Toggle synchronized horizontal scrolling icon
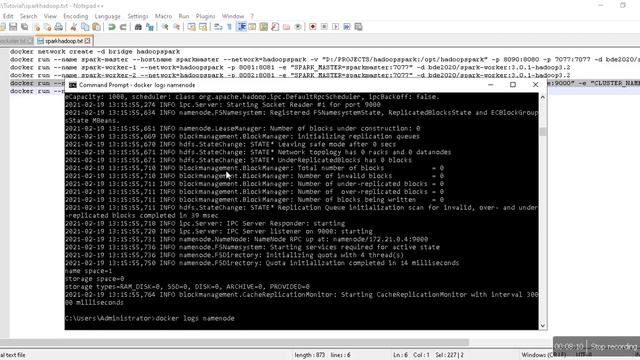 click(203, 27)
